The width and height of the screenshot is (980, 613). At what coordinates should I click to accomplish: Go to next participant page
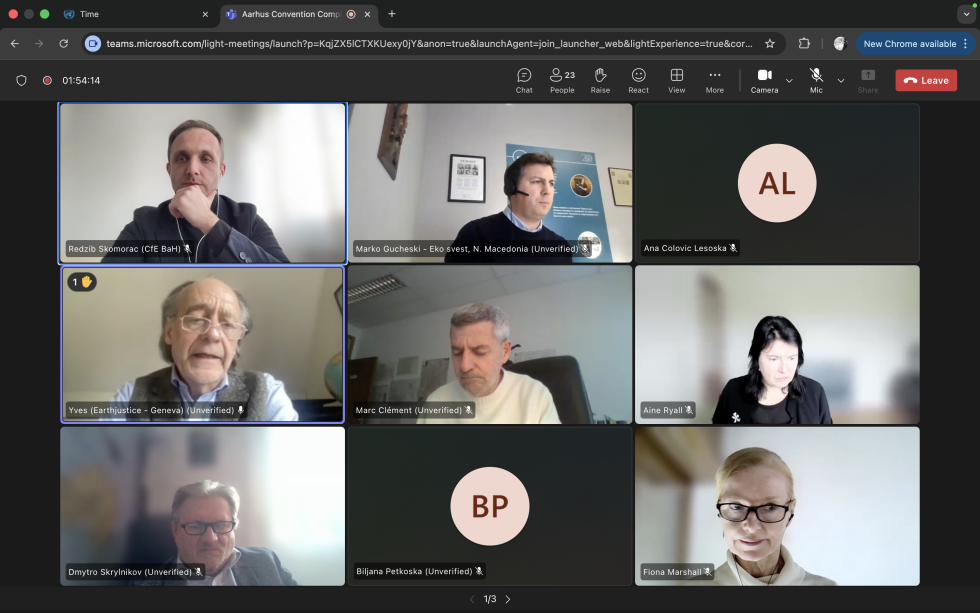(508, 599)
